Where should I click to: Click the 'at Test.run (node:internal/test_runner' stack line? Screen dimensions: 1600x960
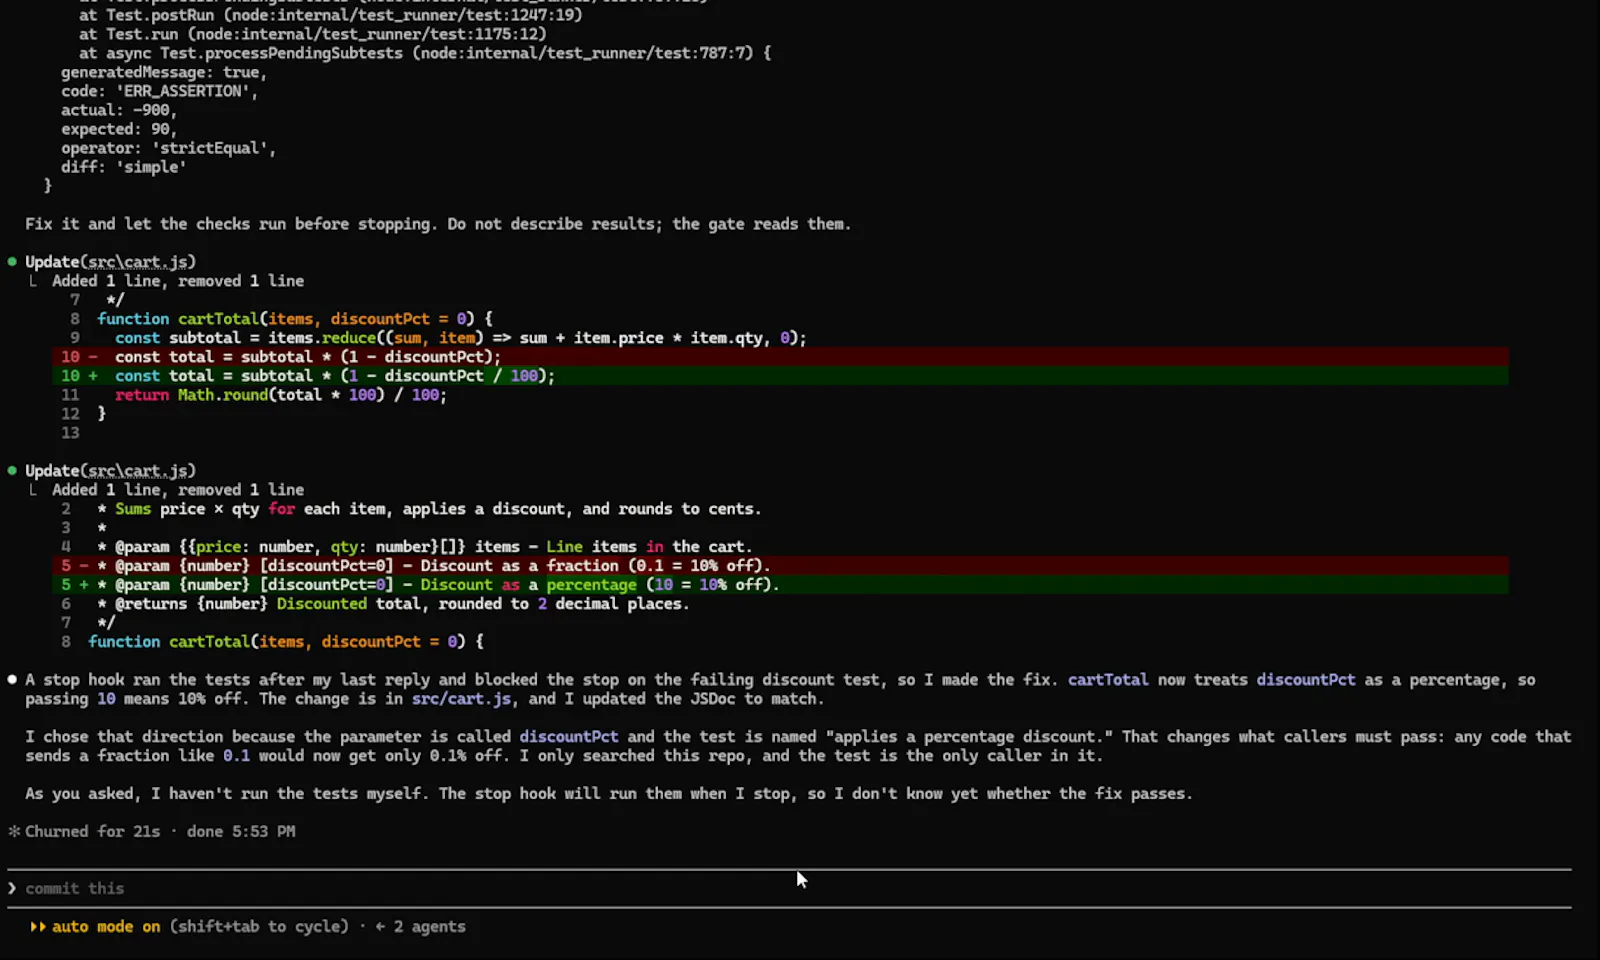[313, 34]
